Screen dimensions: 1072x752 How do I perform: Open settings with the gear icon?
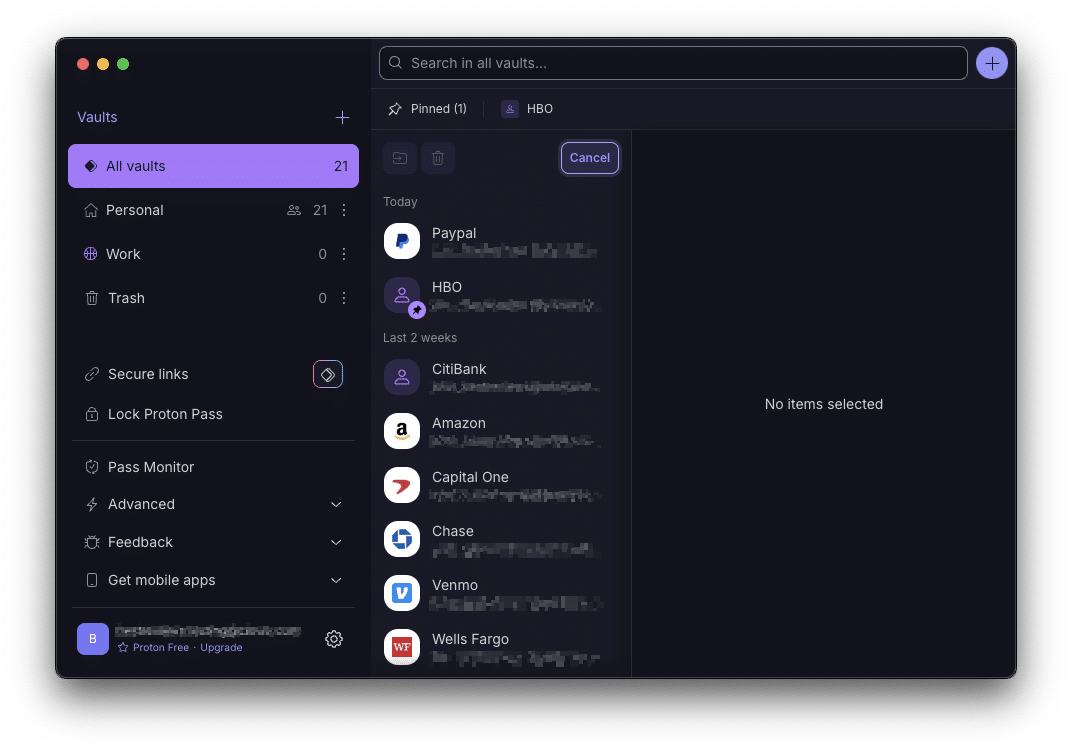point(334,638)
